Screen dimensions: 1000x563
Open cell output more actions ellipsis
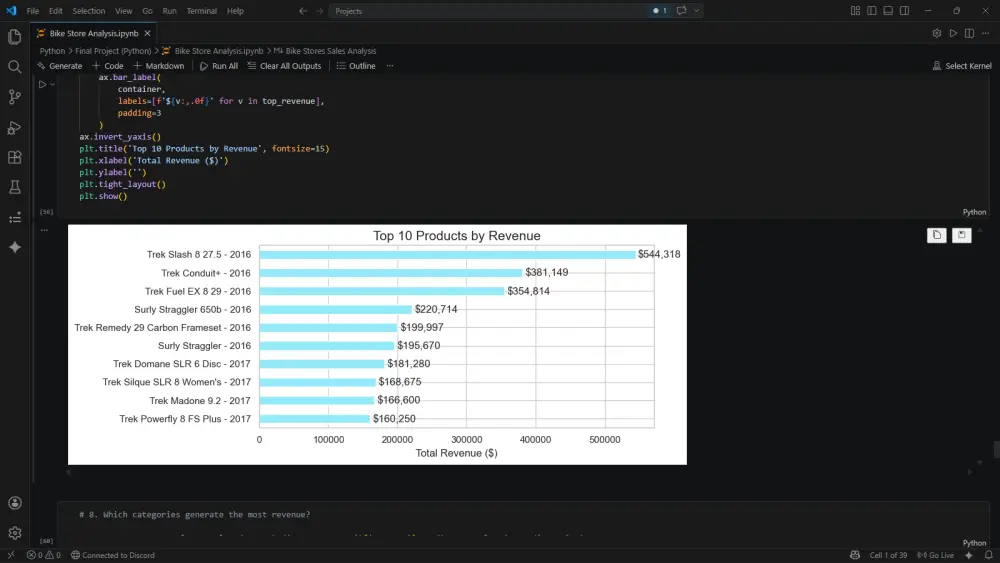[x=44, y=230]
